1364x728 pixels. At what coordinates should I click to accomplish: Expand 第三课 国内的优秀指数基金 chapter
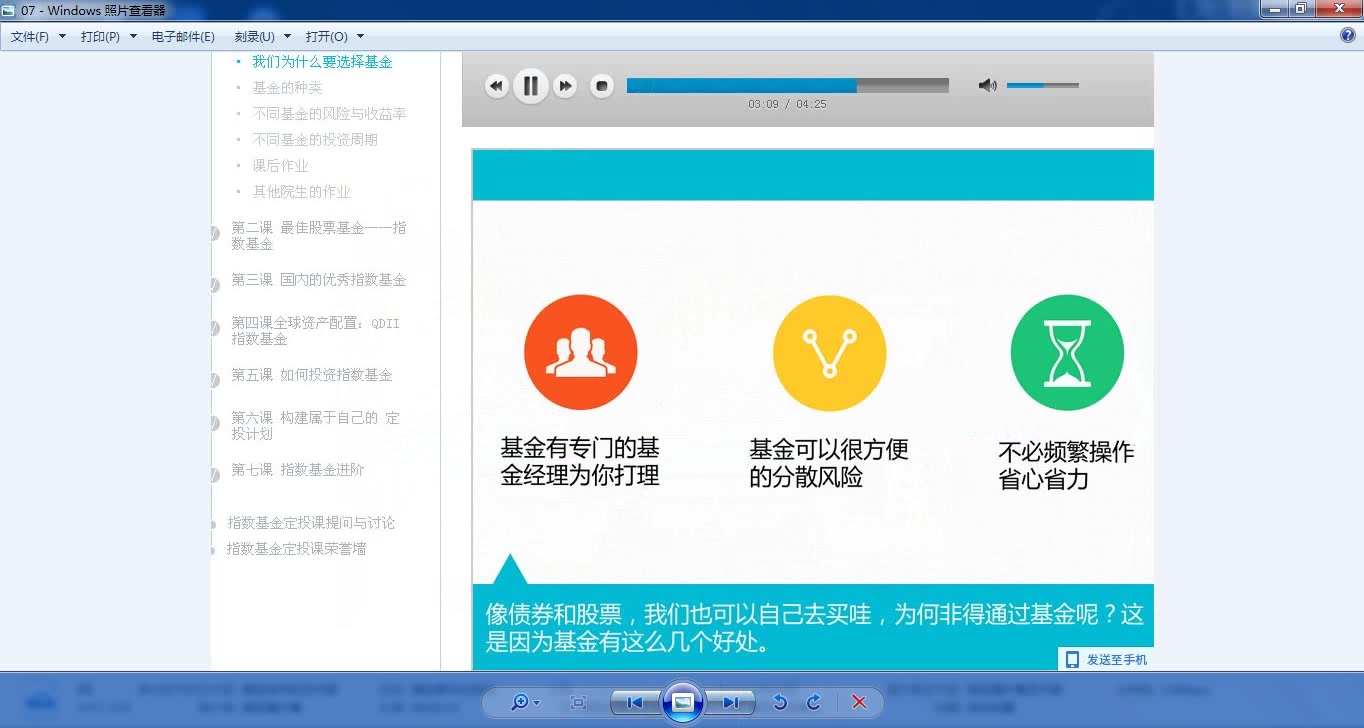tap(319, 280)
